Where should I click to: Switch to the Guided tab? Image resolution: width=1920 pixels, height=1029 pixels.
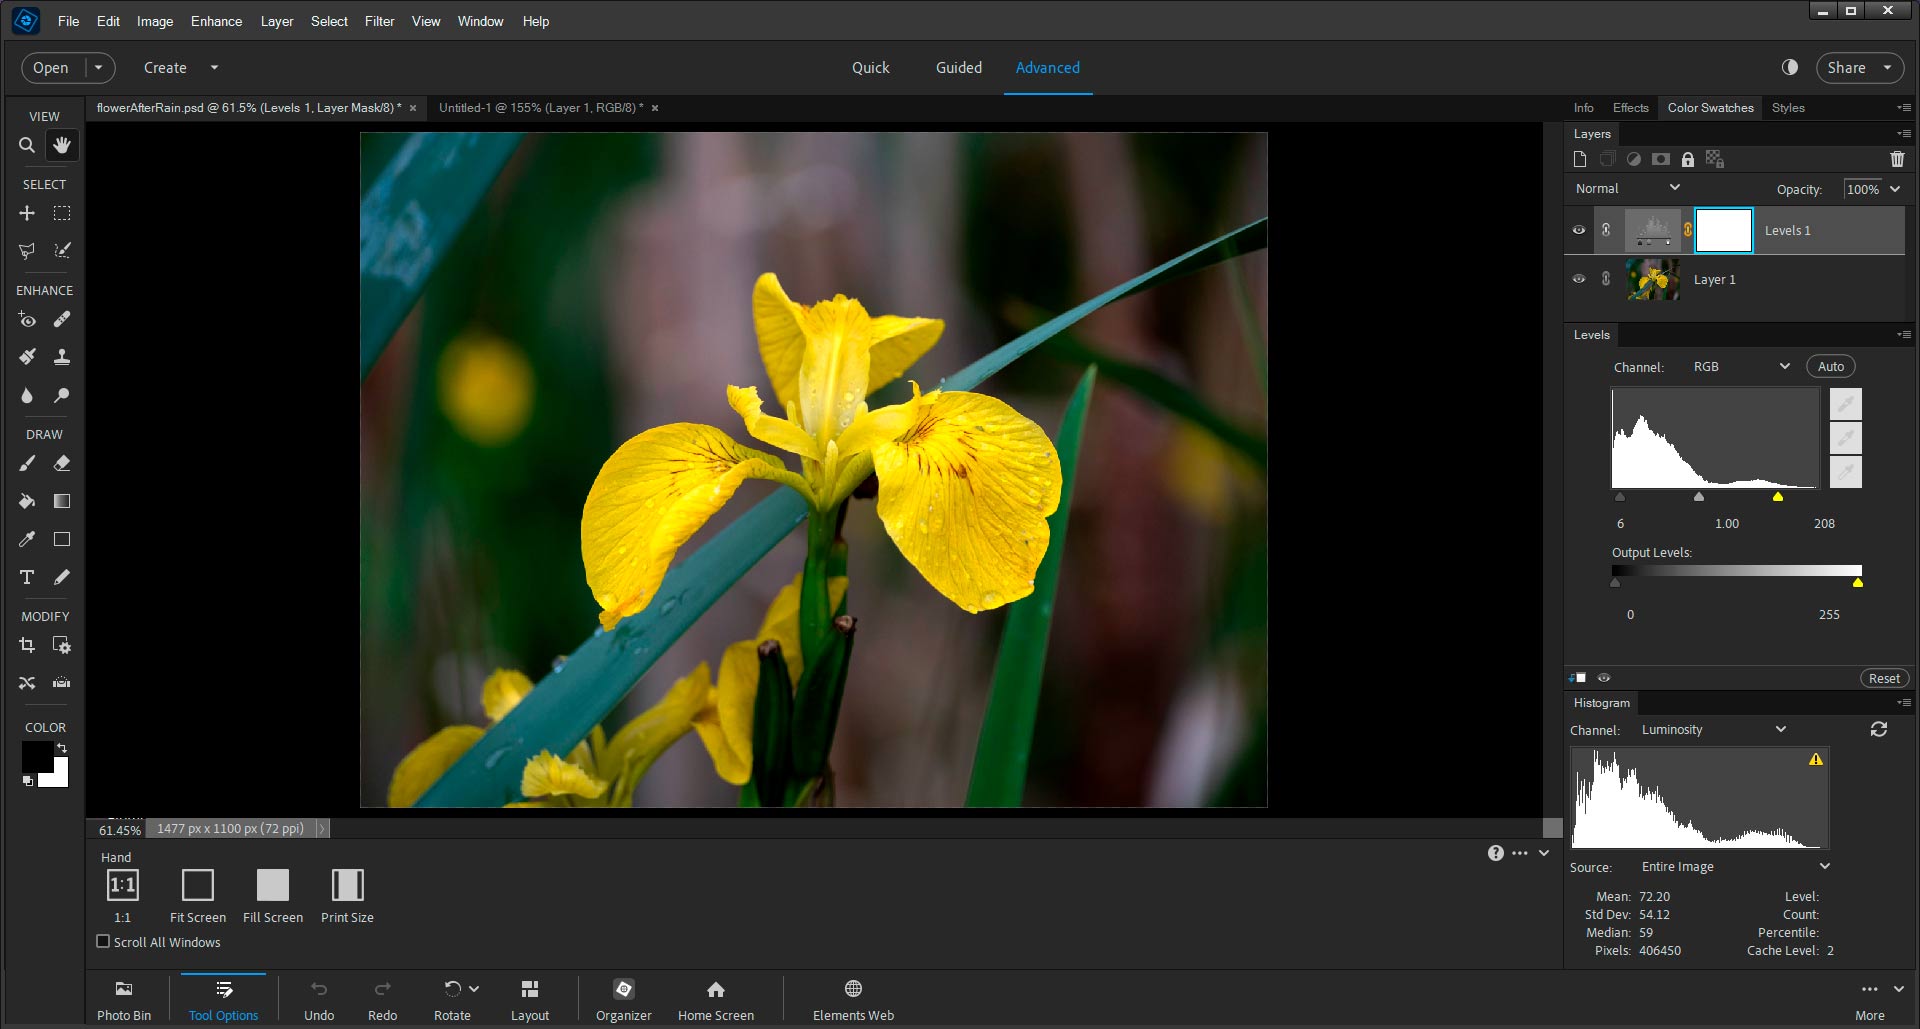958,68
